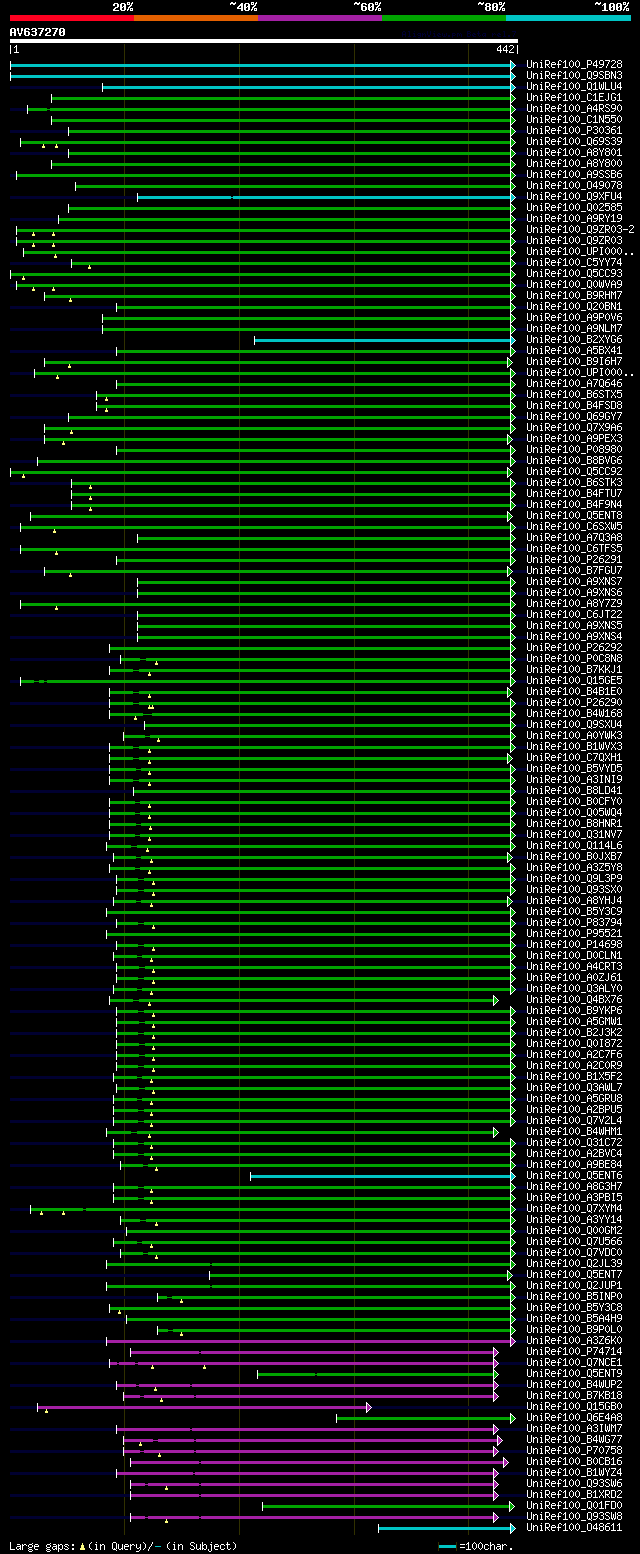Click label UniRef100_B9YKP6

coord(574,1011)
